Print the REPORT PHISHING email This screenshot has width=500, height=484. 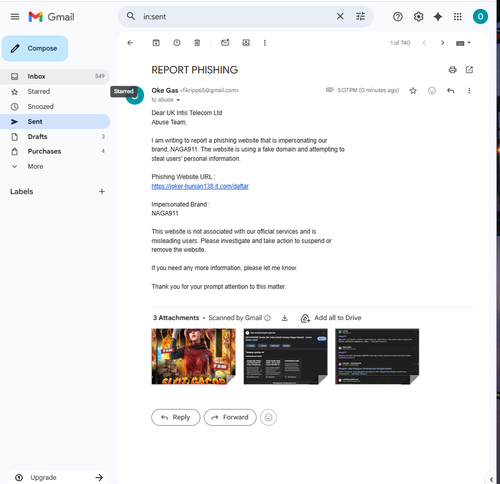pyautogui.click(x=452, y=70)
